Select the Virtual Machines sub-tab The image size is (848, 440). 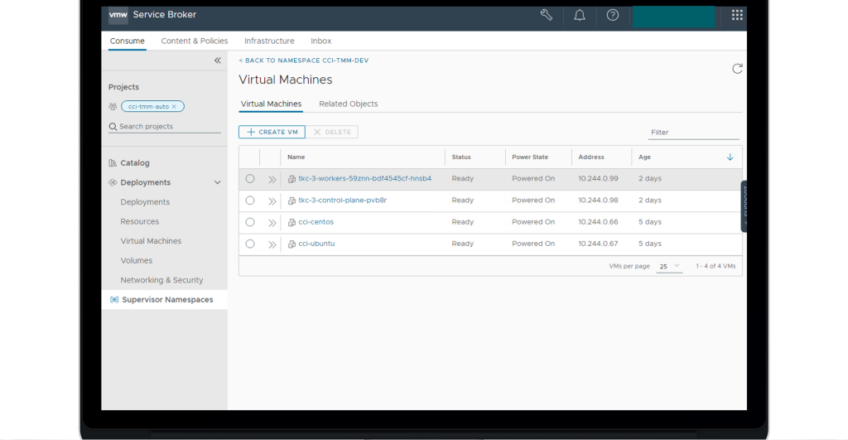pos(271,104)
